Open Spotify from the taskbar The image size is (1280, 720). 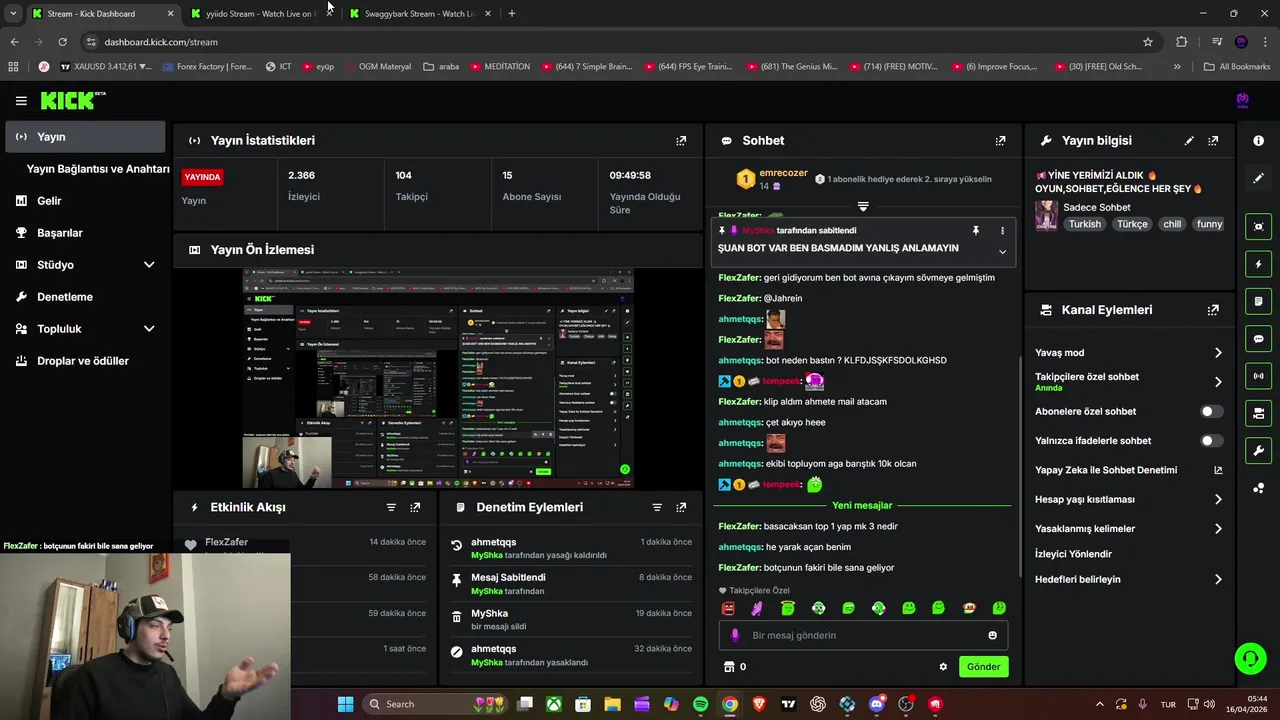[700, 704]
